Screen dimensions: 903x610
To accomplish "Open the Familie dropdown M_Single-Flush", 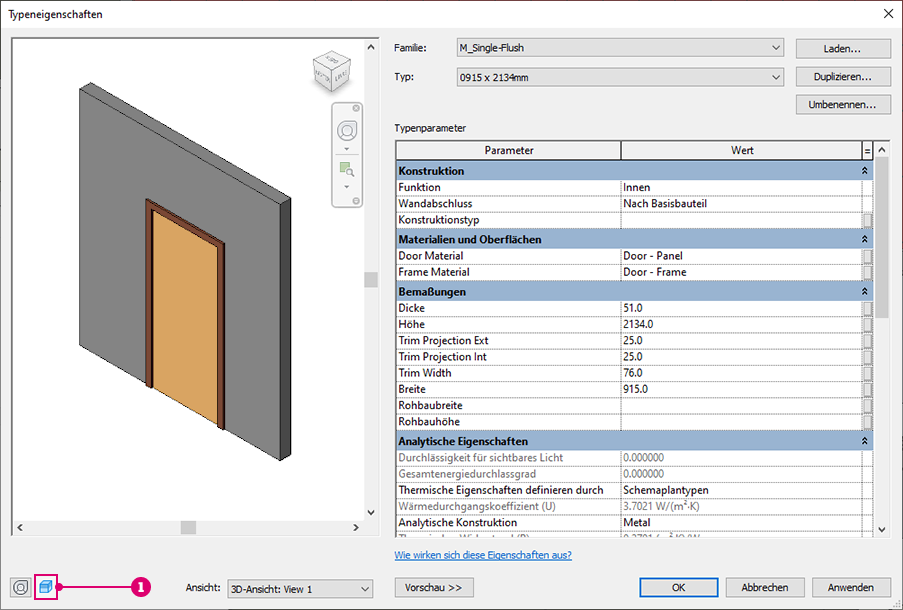I will point(620,48).
